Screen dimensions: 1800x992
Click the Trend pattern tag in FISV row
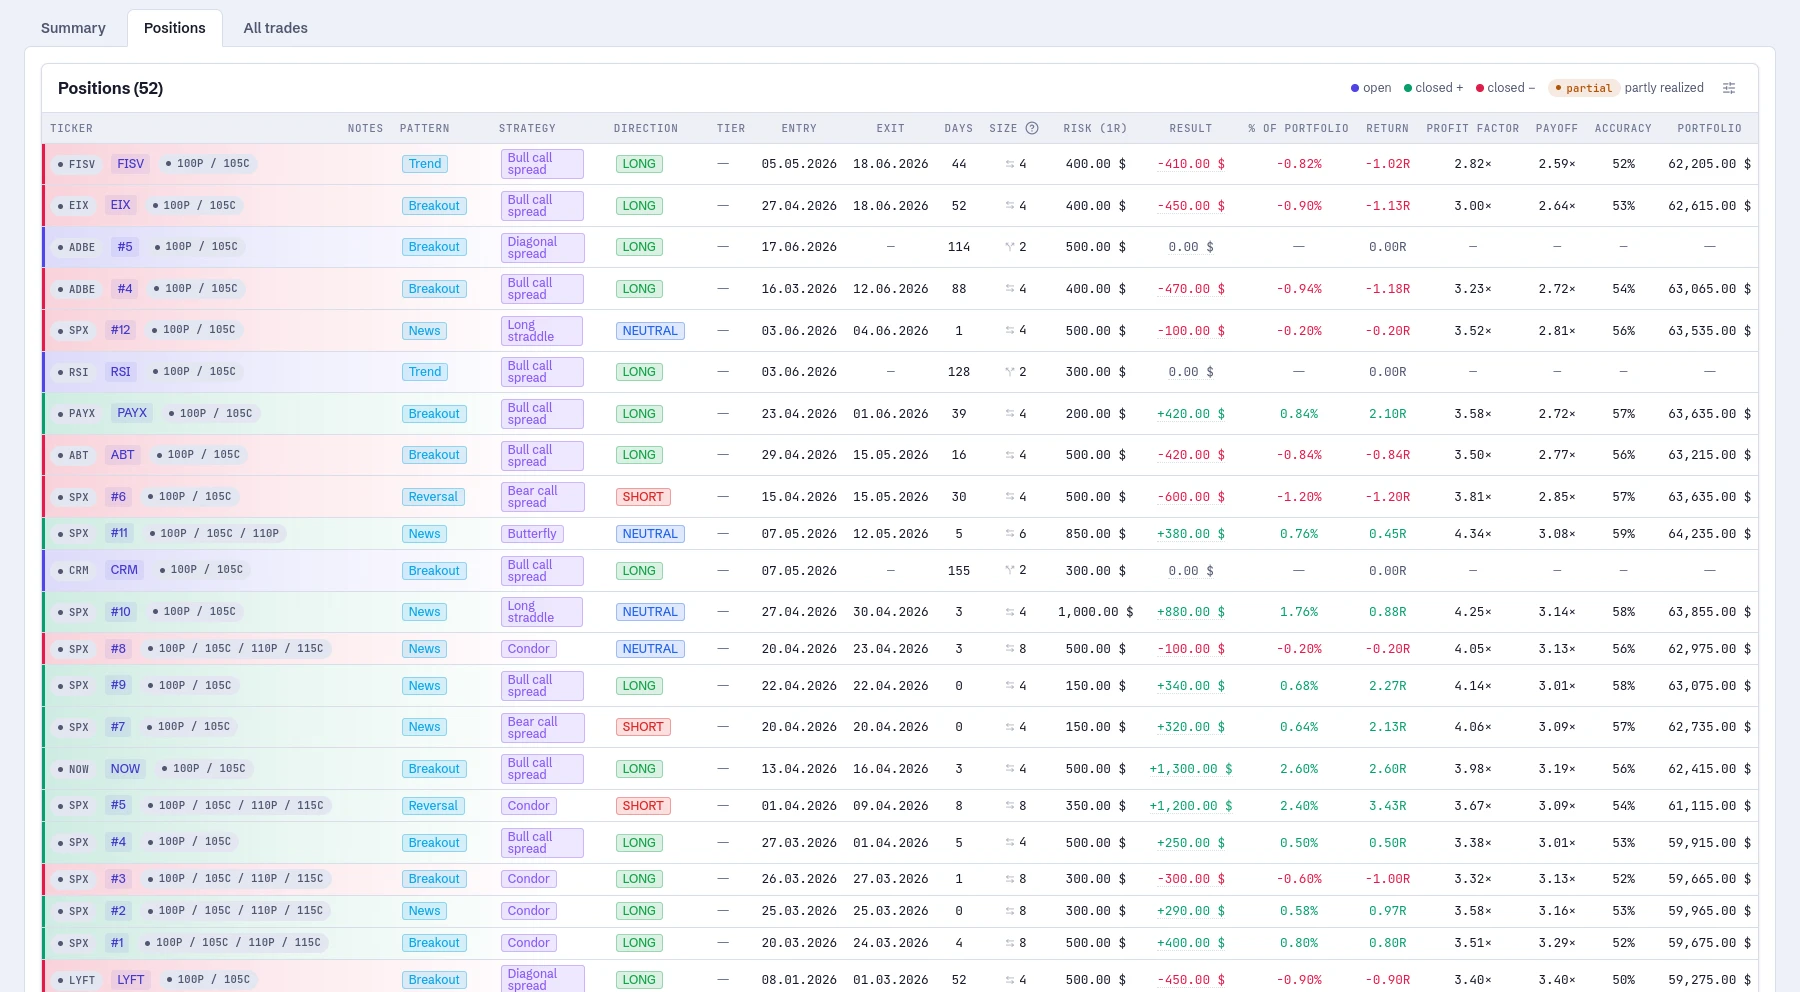[x=425, y=164]
